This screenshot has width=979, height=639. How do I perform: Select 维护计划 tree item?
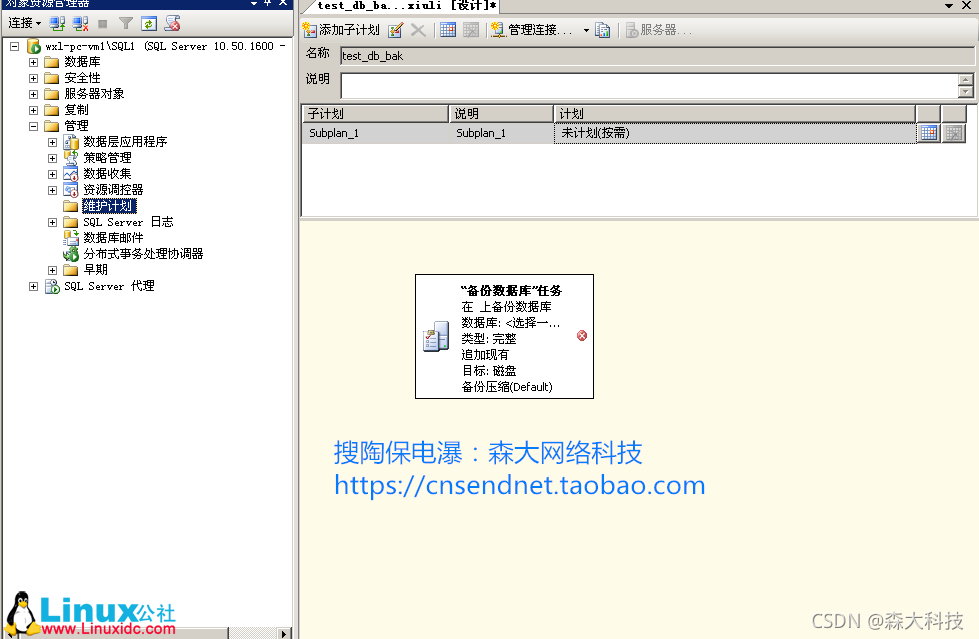109,206
